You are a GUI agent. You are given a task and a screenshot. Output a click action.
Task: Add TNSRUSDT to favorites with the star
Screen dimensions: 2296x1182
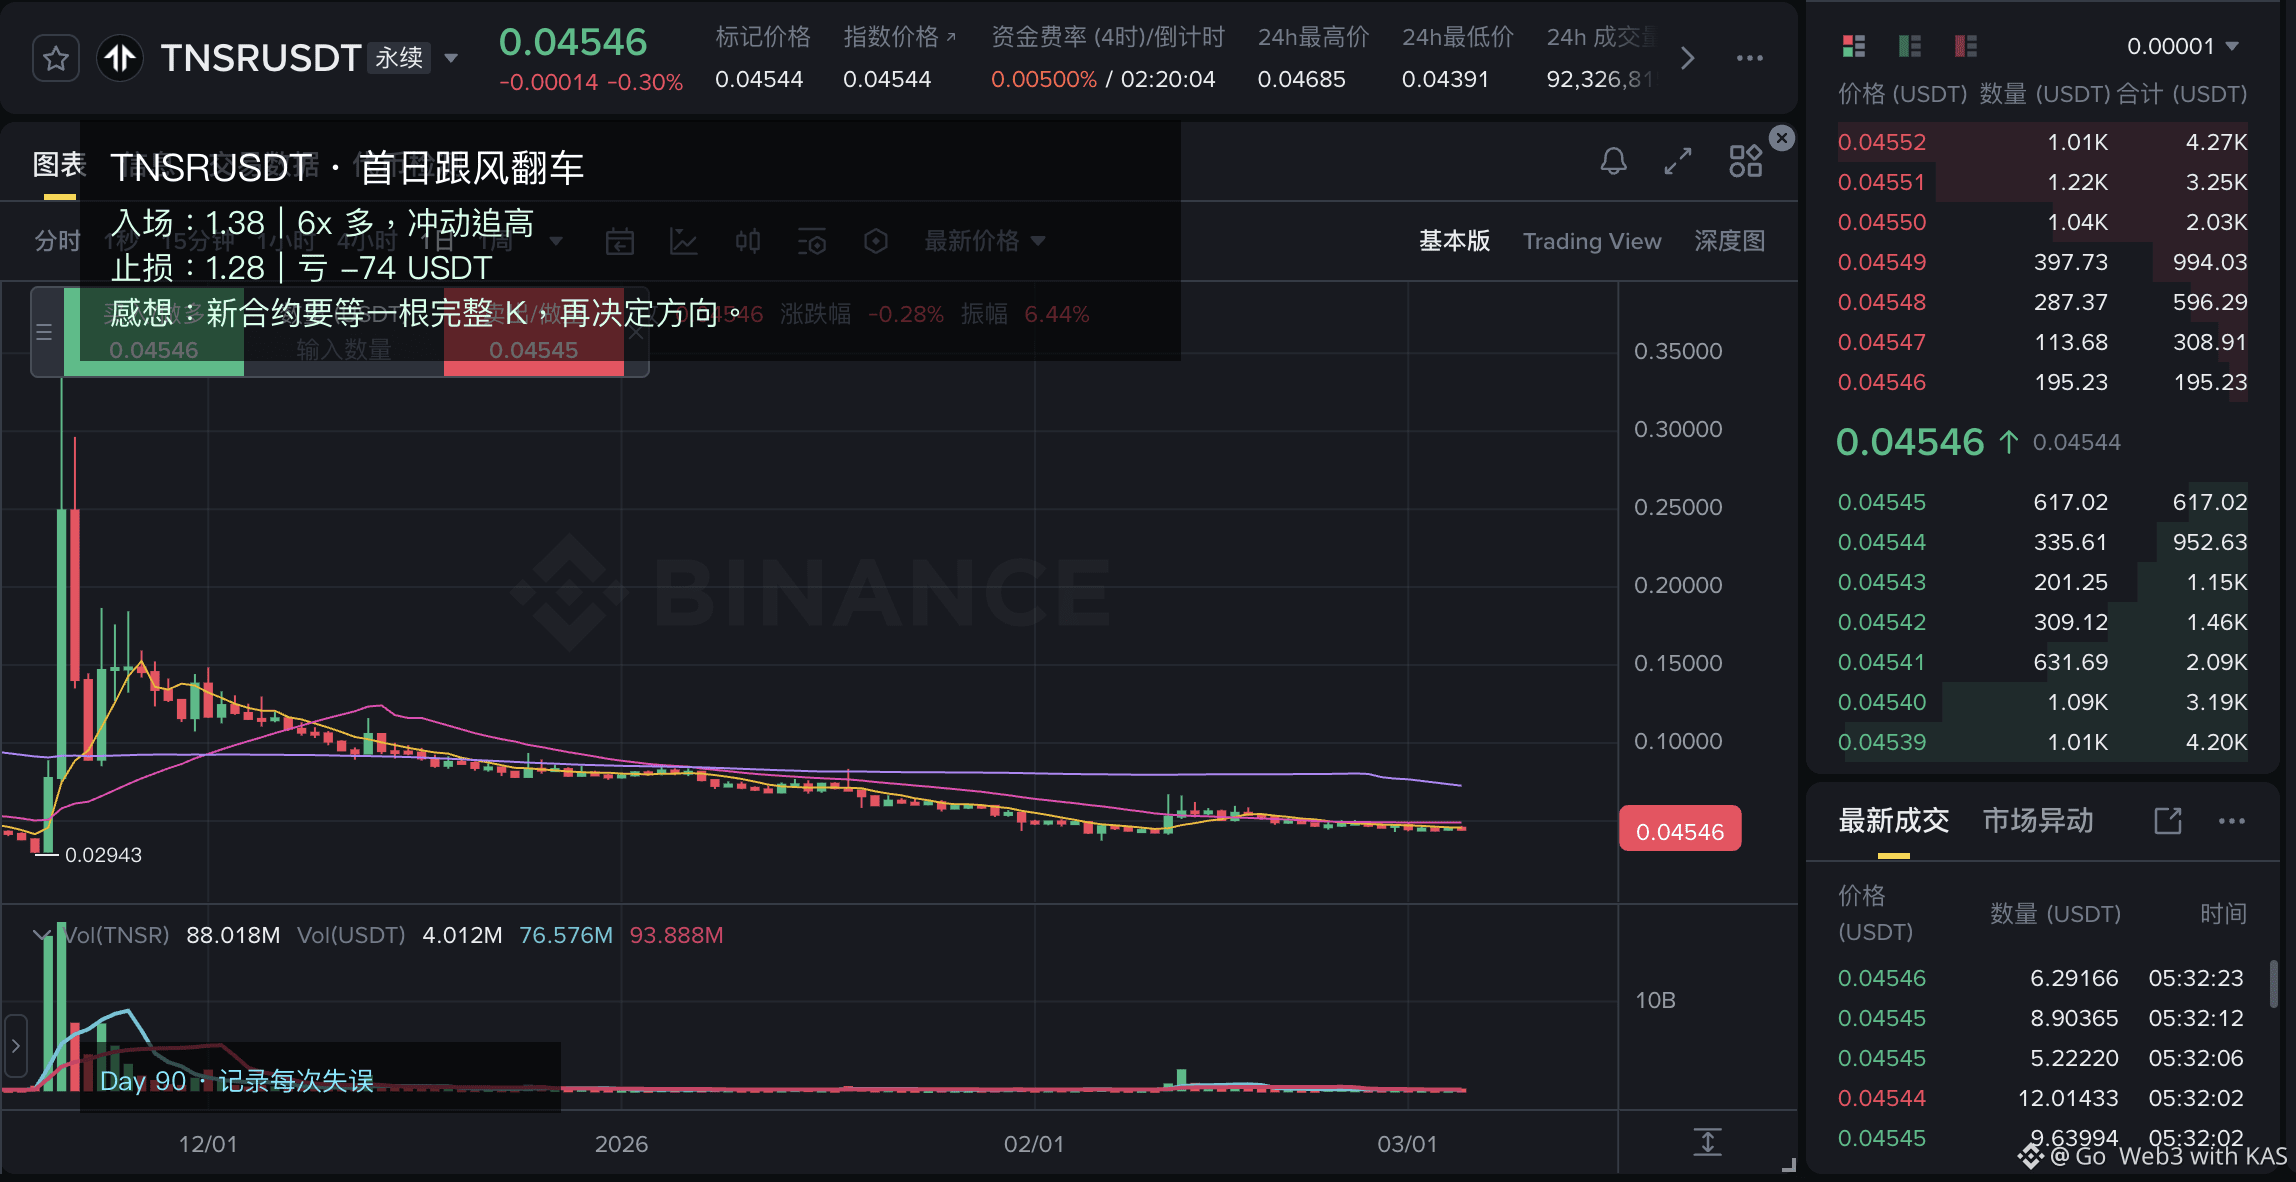56,59
